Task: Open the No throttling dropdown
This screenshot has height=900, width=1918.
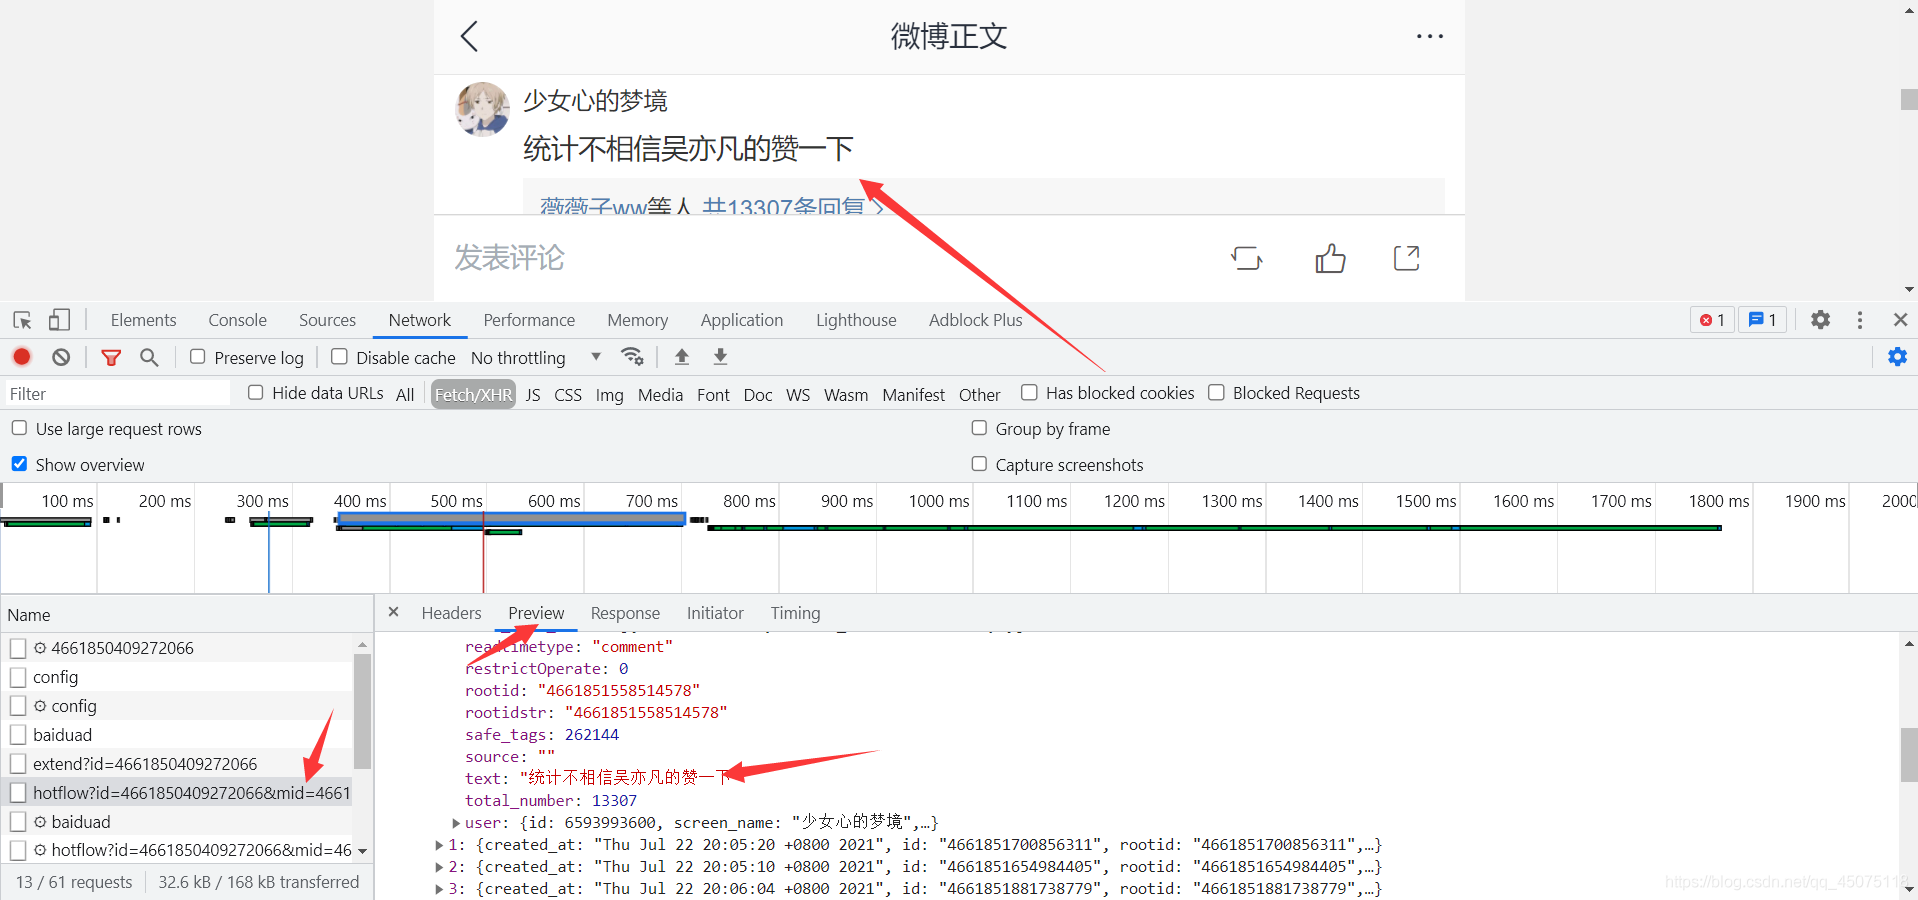Action: tap(536, 357)
